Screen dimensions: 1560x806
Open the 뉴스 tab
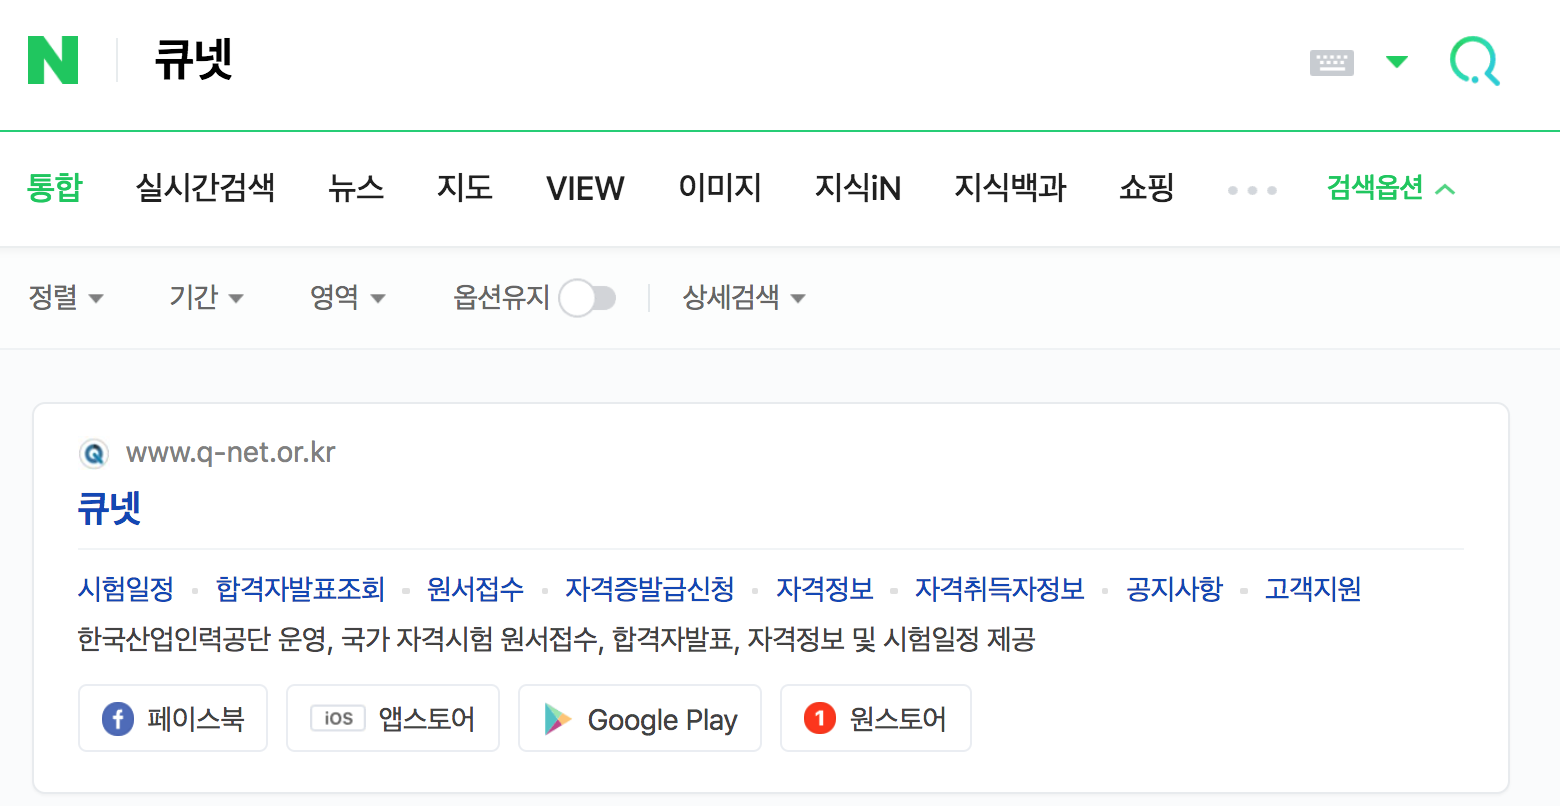356,188
